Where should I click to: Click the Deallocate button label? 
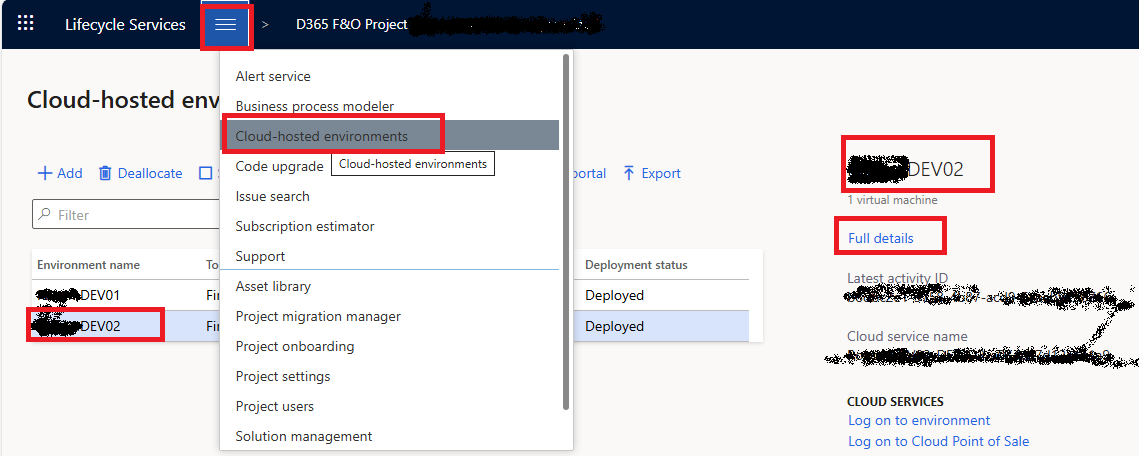150,174
